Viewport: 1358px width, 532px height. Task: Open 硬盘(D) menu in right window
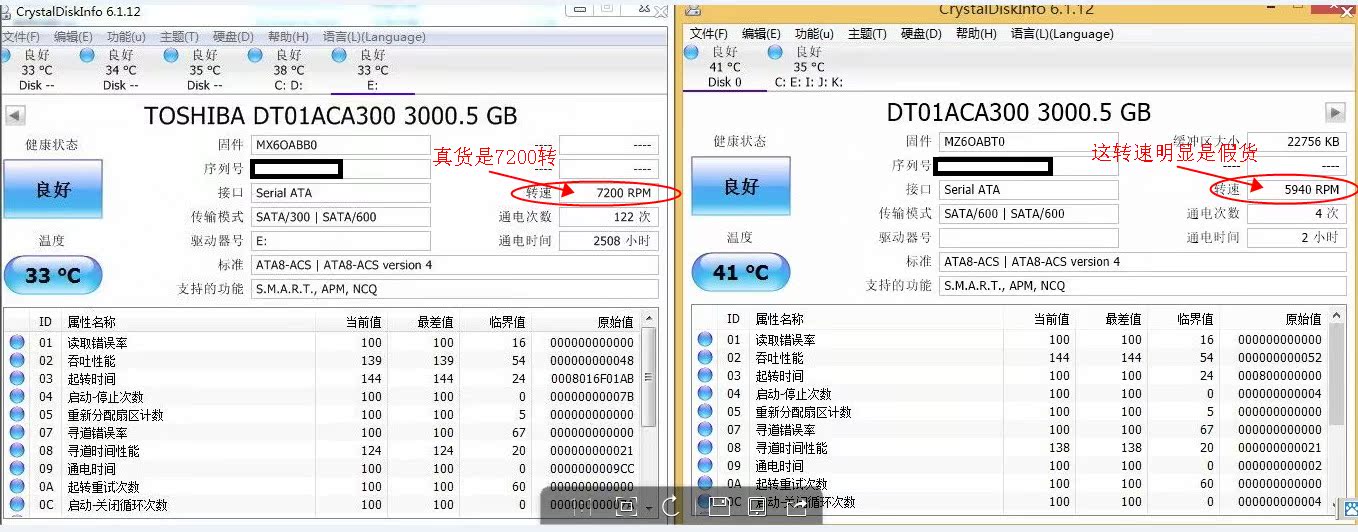click(x=921, y=33)
